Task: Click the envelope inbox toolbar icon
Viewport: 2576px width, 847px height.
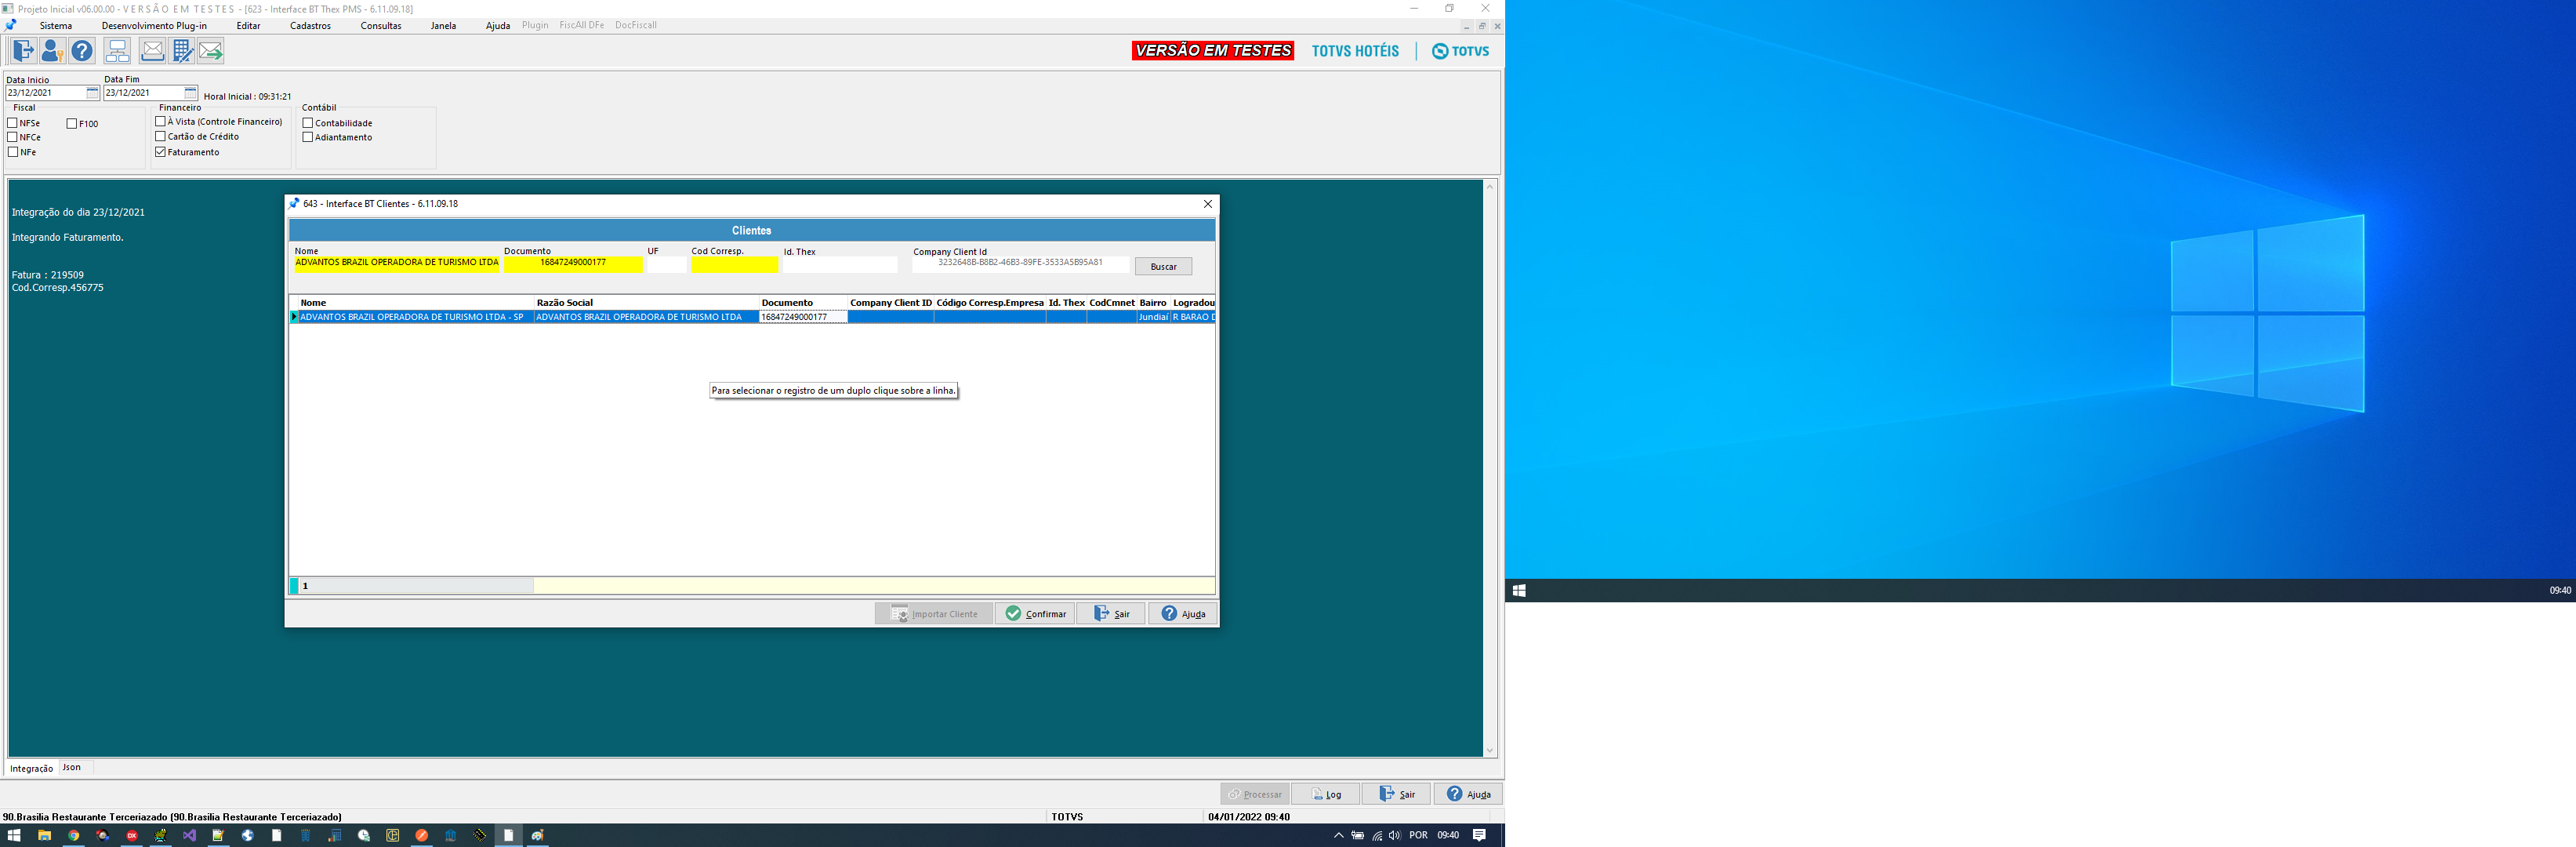Action: (x=152, y=50)
